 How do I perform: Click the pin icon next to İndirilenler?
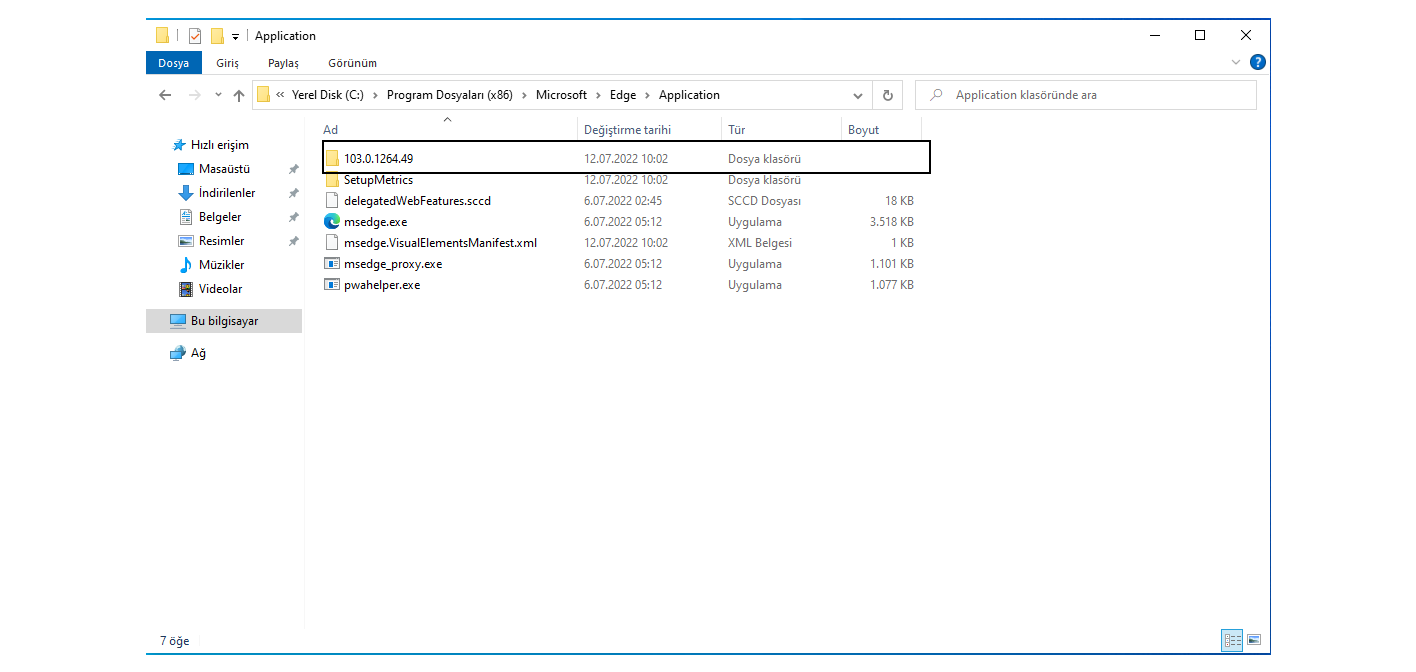pyautogui.click(x=293, y=194)
